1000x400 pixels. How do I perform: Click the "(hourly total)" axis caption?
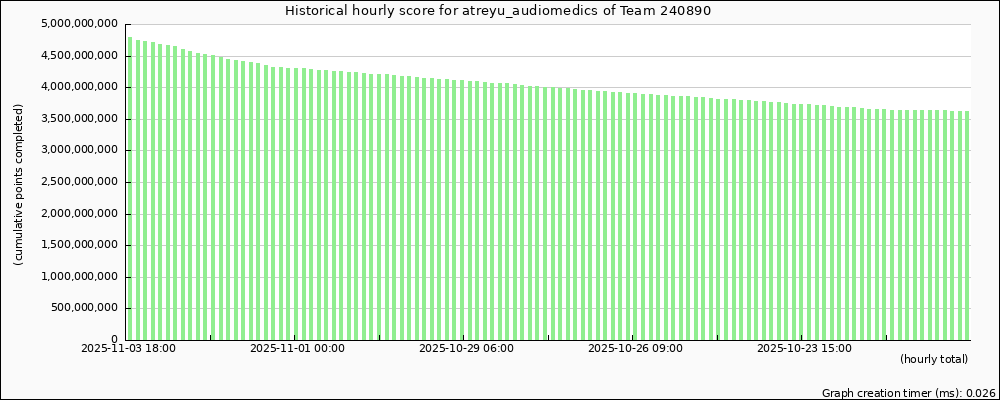pos(933,359)
